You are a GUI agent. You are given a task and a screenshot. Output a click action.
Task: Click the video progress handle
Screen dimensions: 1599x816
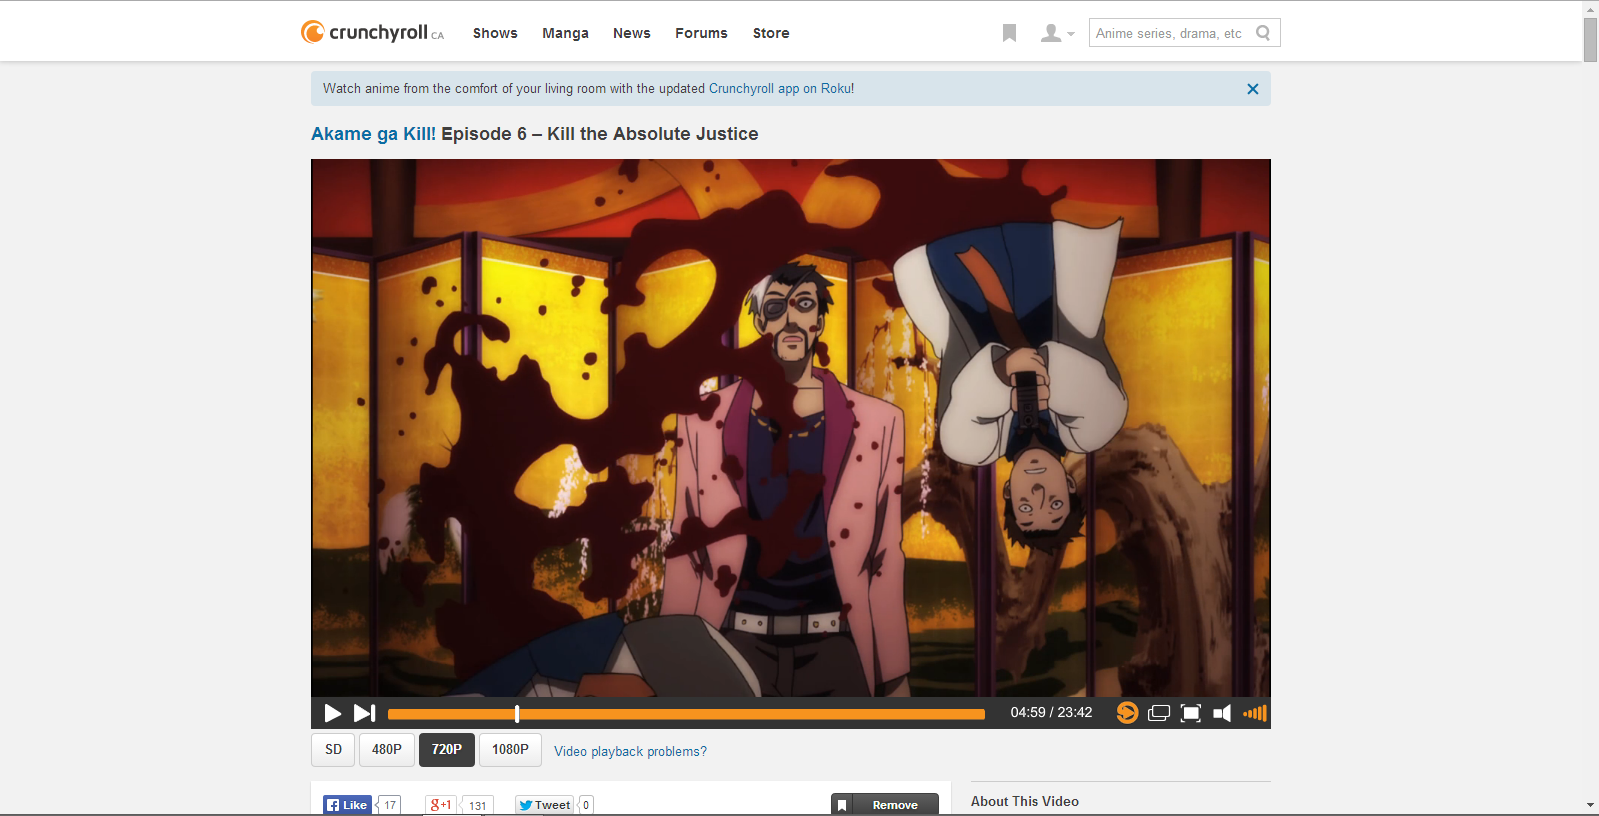coord(517,714)
